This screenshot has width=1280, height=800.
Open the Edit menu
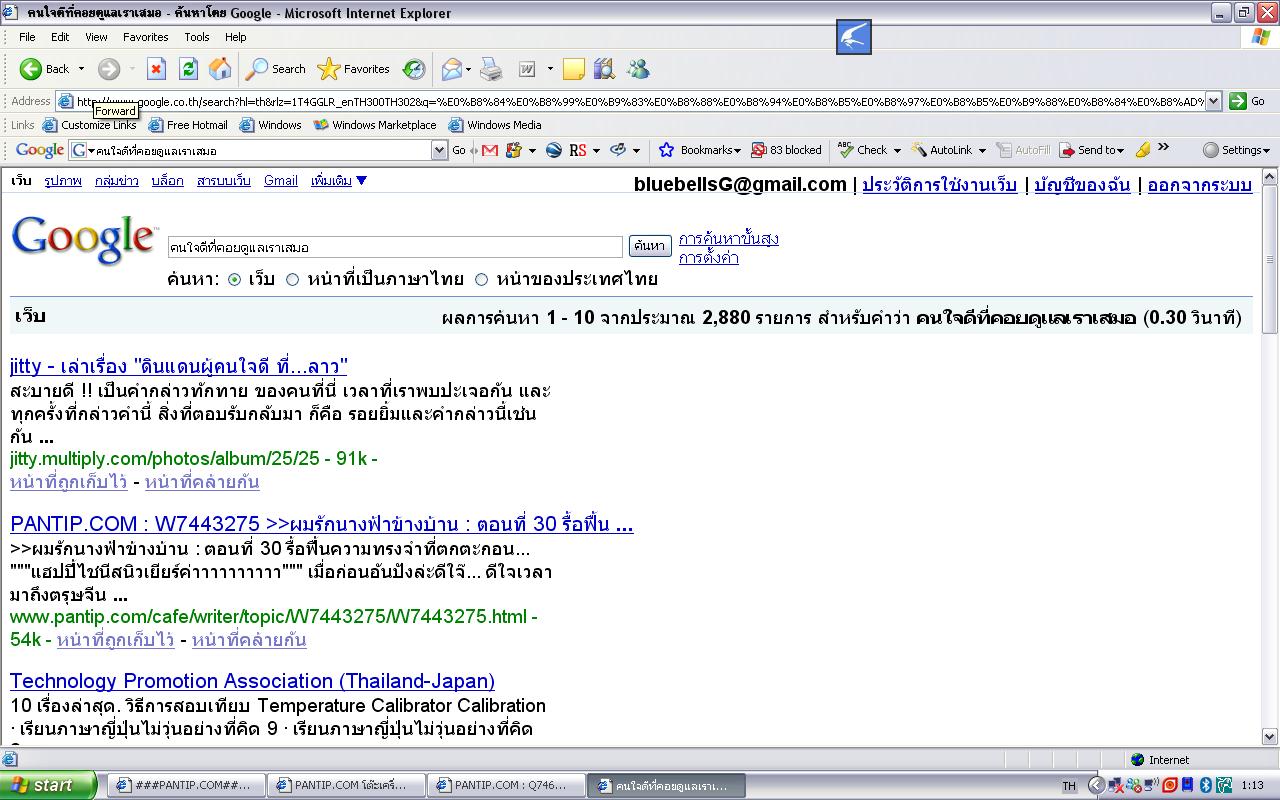[x=60, y=37]
